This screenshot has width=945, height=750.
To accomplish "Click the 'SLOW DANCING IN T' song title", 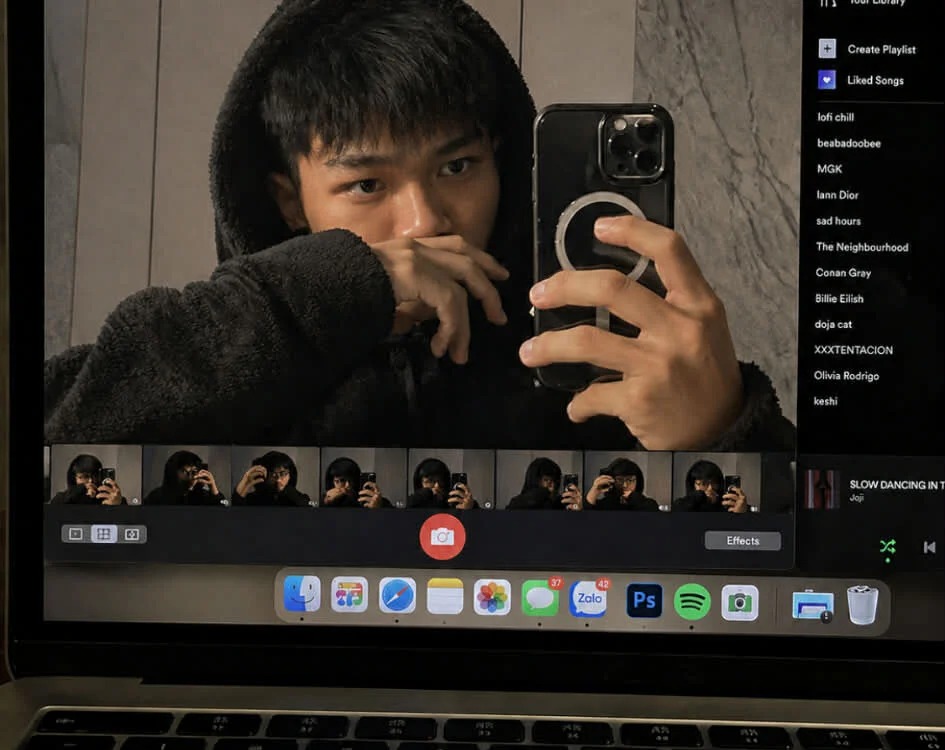I will (x=897, y=485).
